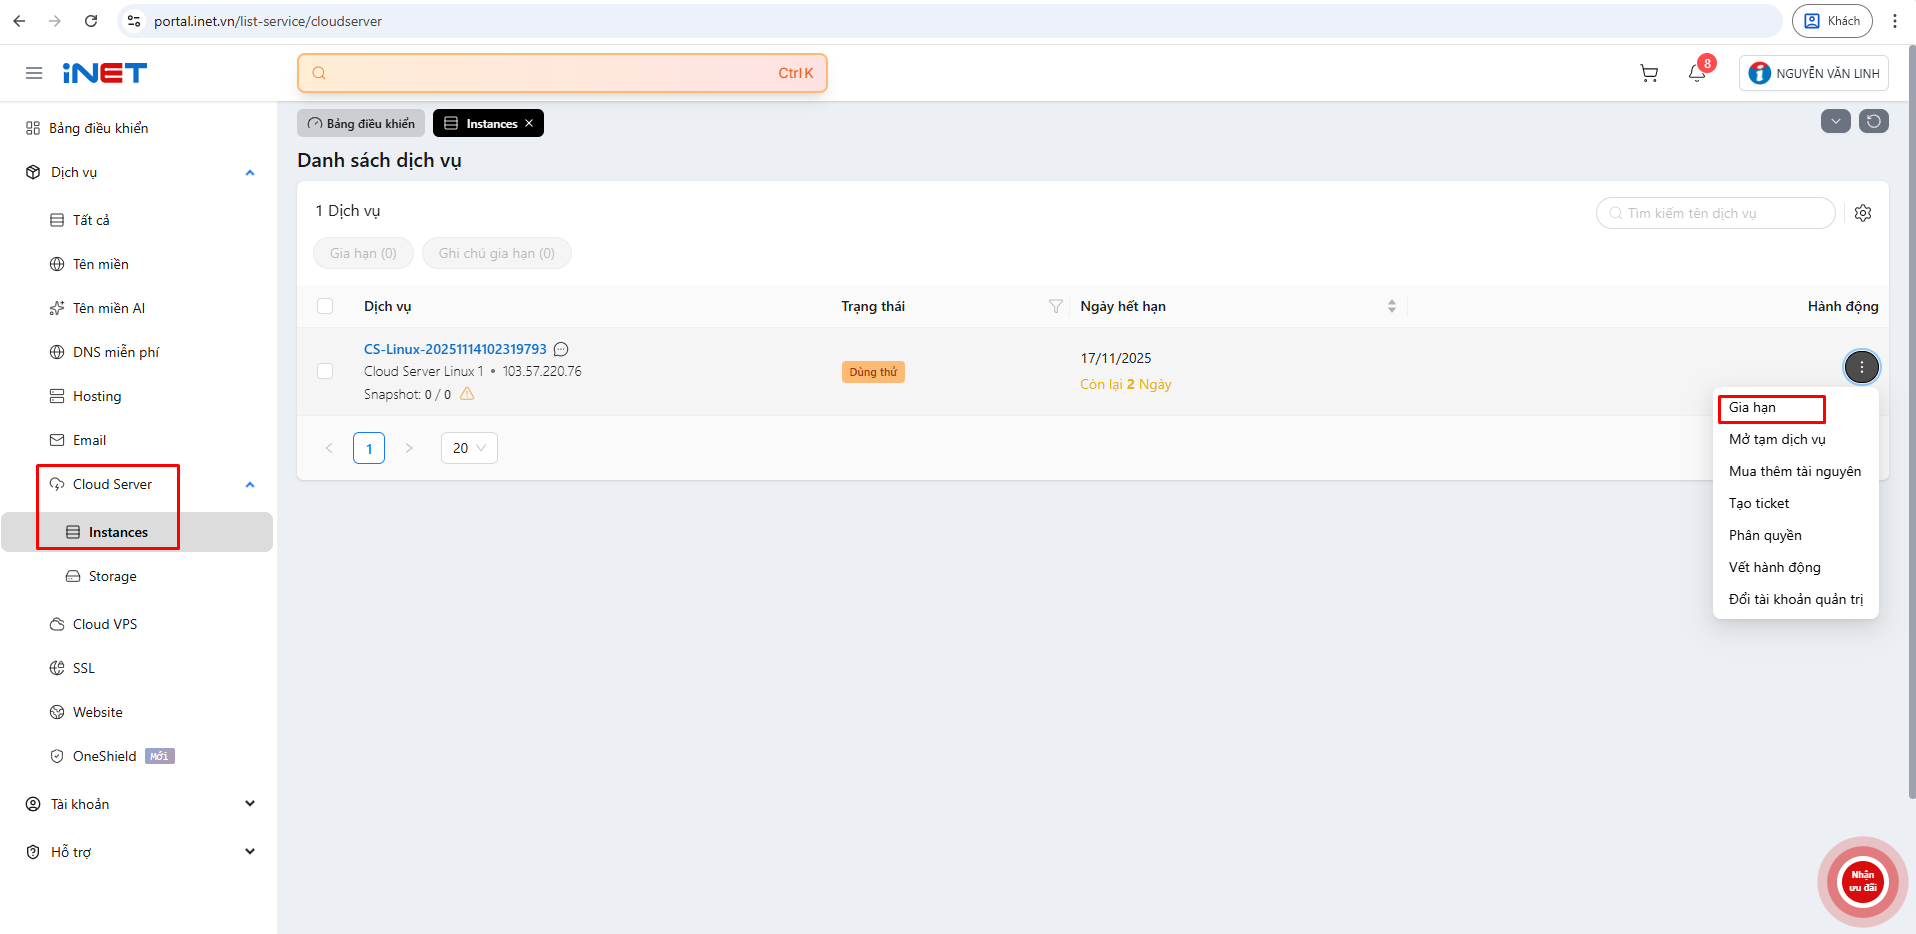This screenshot has width=1916, height=934.
Task: Collapse the Dịch vụ sidebar section
Action: pos(250,173)
